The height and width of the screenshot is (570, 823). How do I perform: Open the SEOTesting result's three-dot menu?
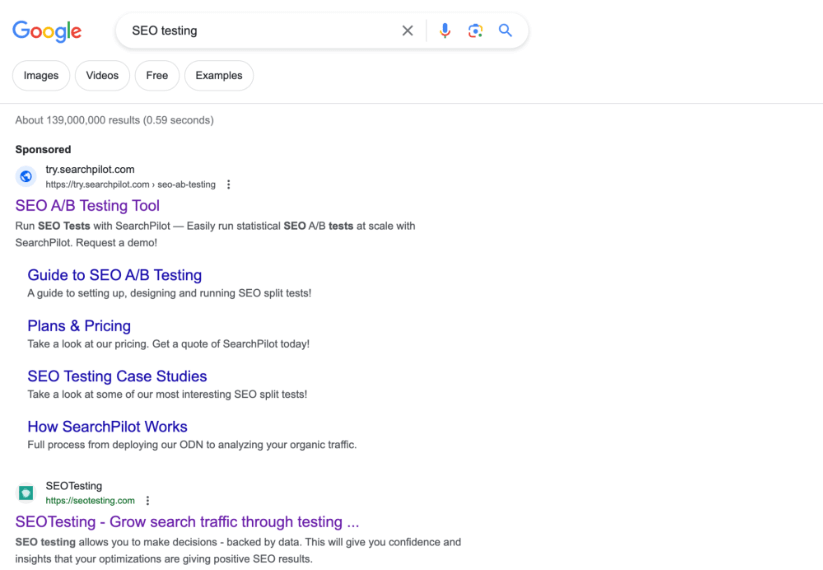point(148,501)
